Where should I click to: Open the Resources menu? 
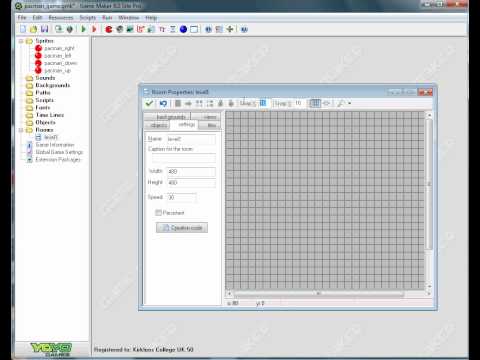(61, 17)
